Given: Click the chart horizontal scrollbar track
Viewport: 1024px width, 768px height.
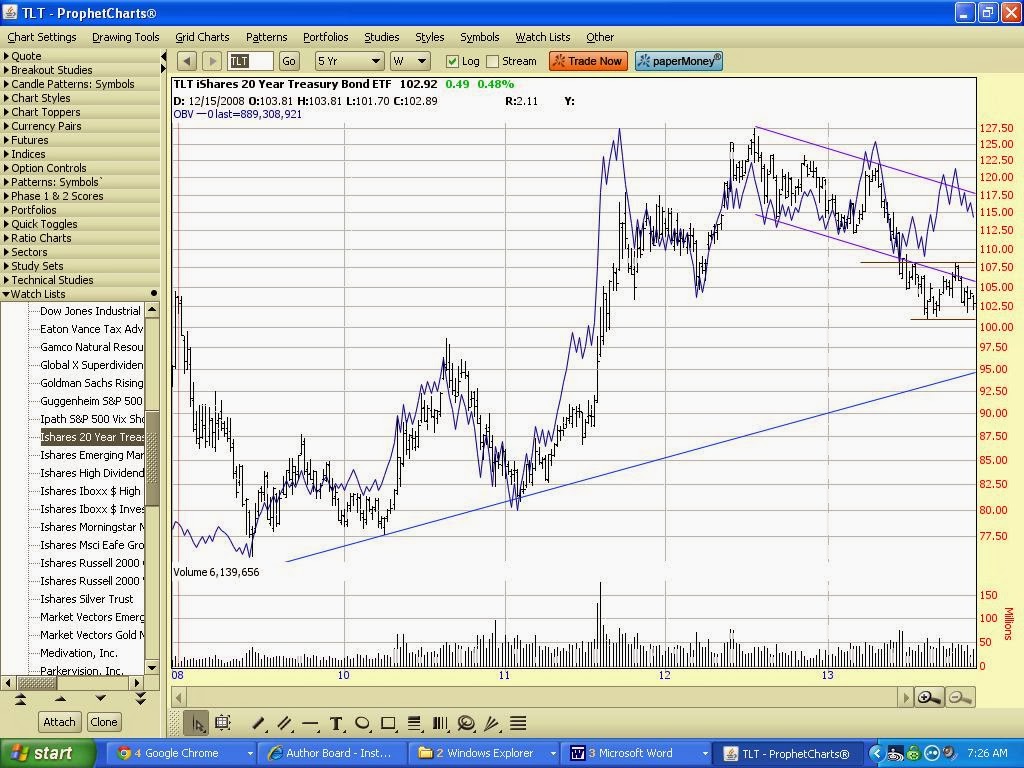Looking at the screenshot, I should click(x=542, y=697).
